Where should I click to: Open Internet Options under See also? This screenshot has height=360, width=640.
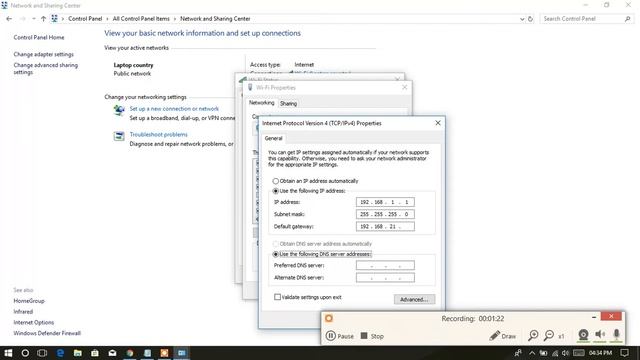click(33, 322)
